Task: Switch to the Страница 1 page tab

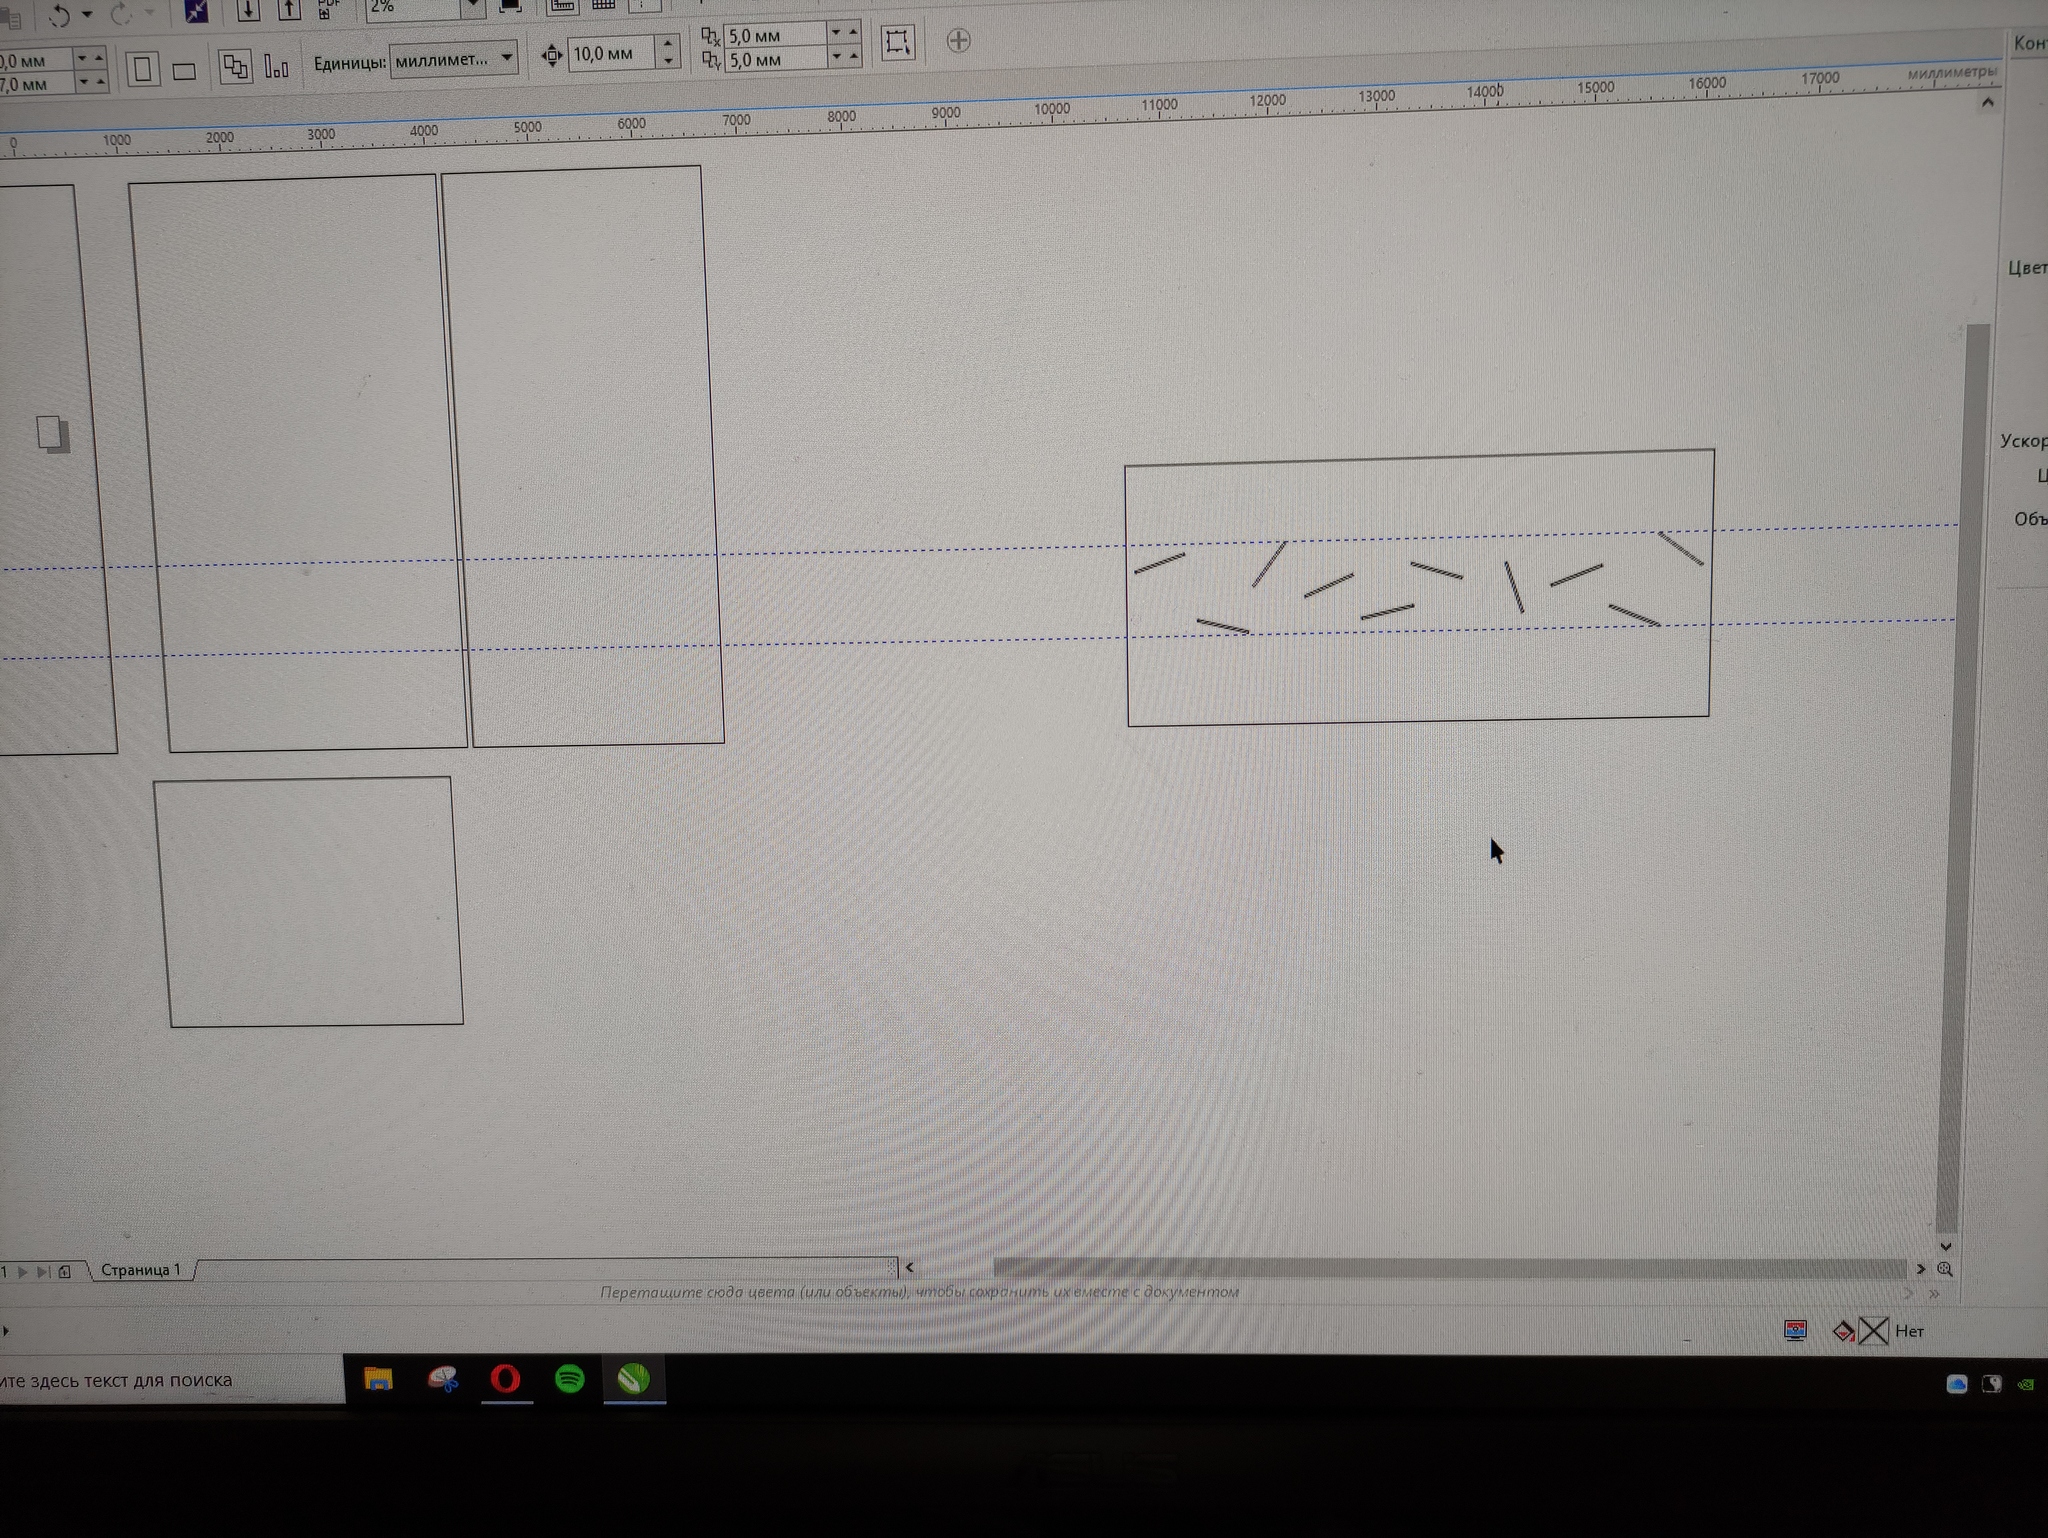Action: click(x=140, y=1269)
